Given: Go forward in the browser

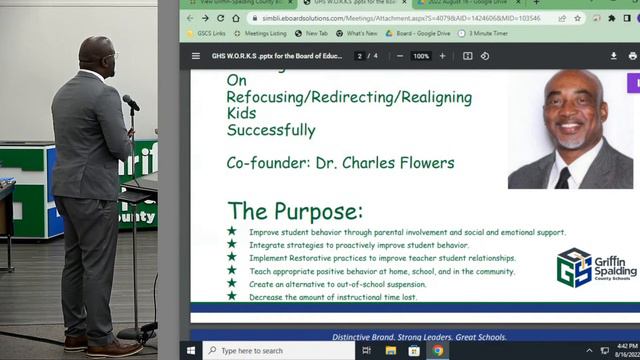Looking at the screenshot, I should [205, 18].
